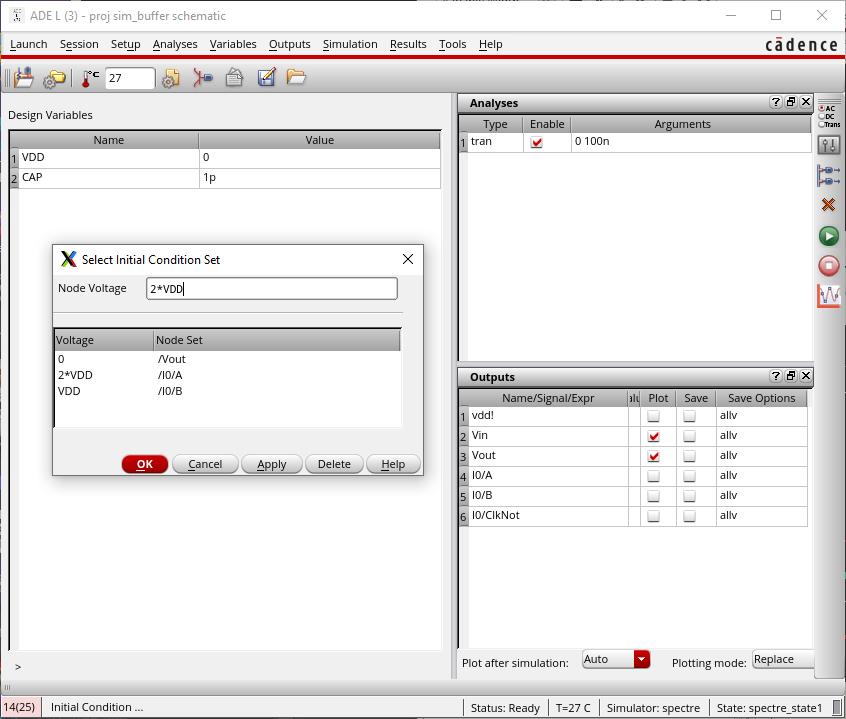Click the red Stop Simulation icon

[x=828, y=265]
